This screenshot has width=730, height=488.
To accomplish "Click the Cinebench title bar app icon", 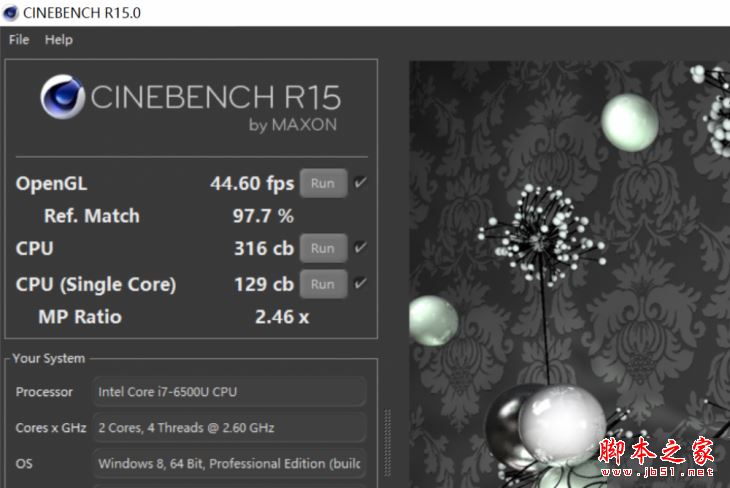I will coord(10,13).
